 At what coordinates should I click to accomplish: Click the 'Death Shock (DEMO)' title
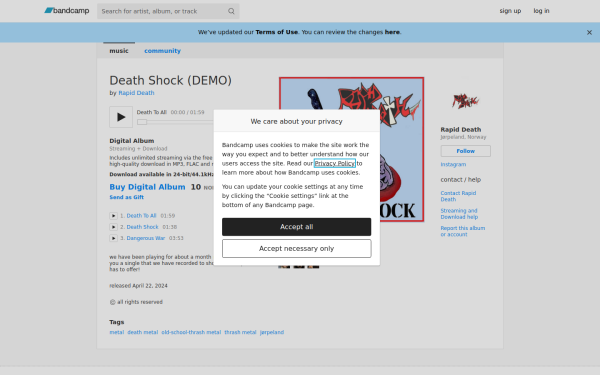(171, 80)
